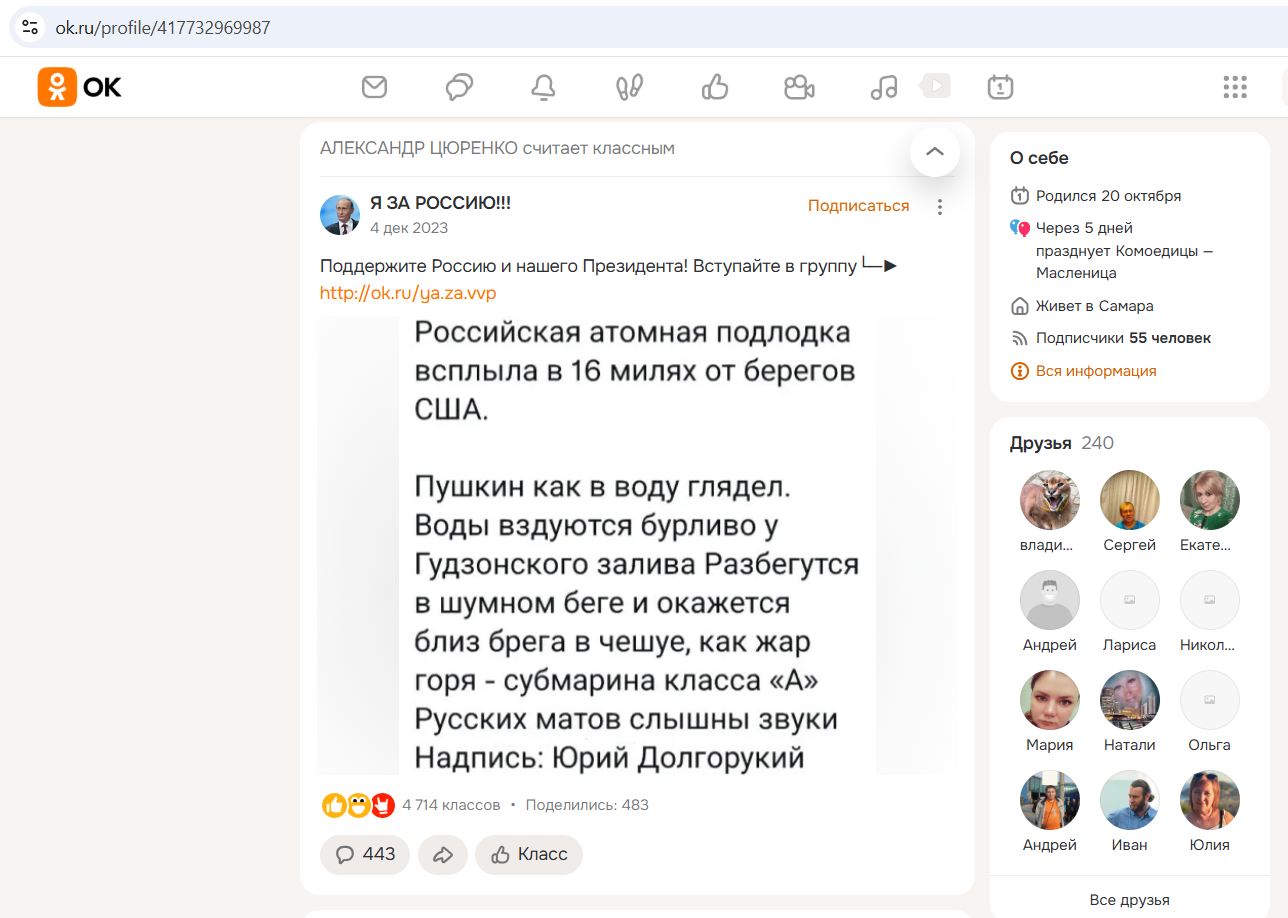This screenshot has height=918, width=1288.
Task: Open friend Сергей's profile thumbnail
Action: (1129, 499)
